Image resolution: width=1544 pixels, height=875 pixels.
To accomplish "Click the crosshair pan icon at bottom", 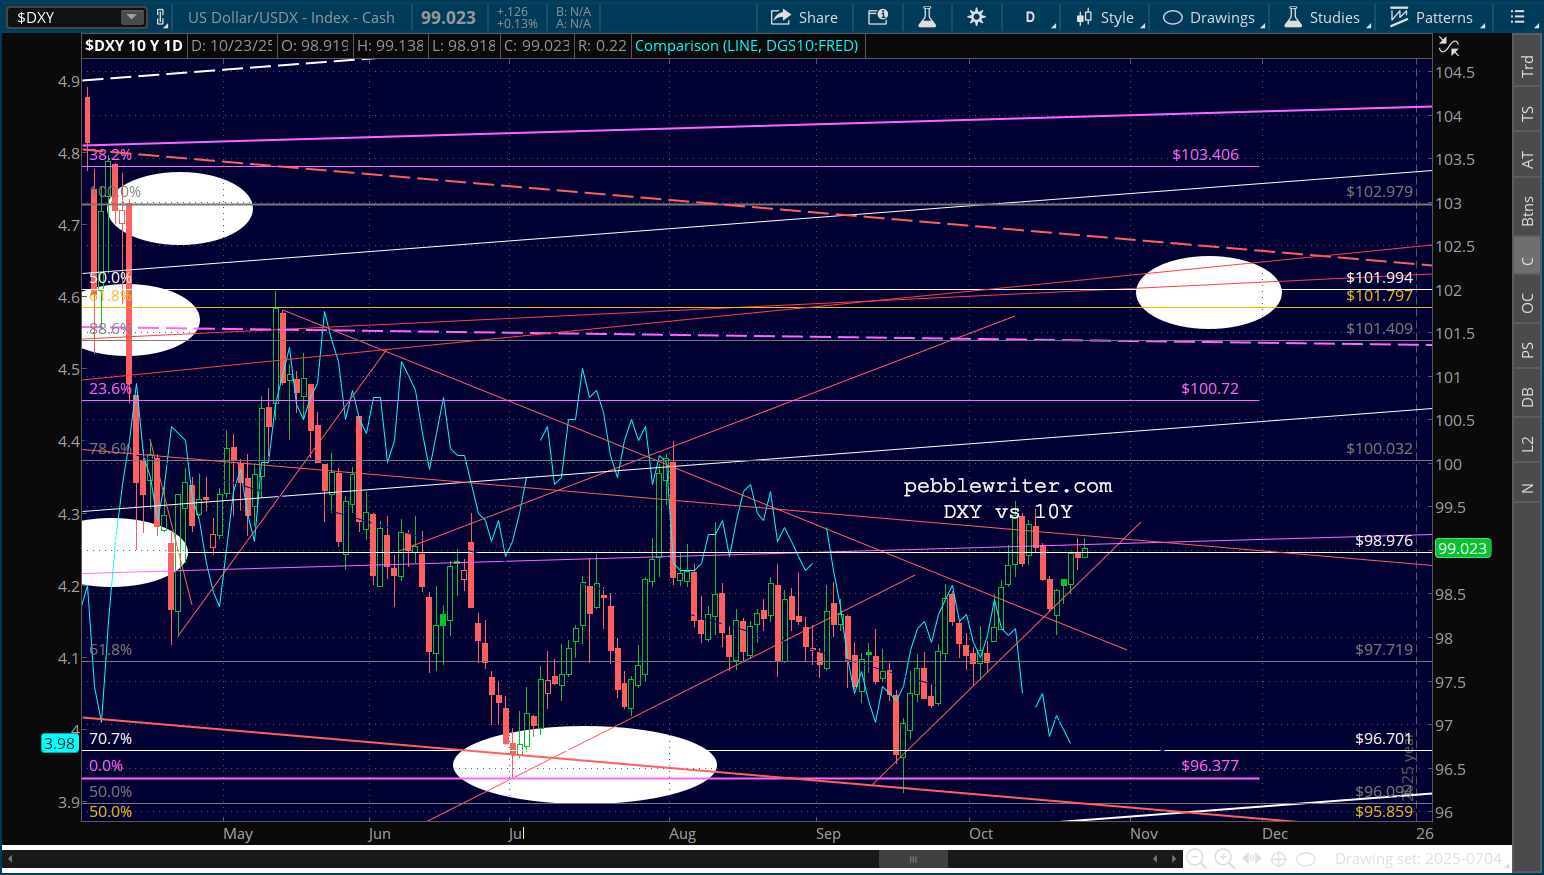I will click(x=1278, y=859).
